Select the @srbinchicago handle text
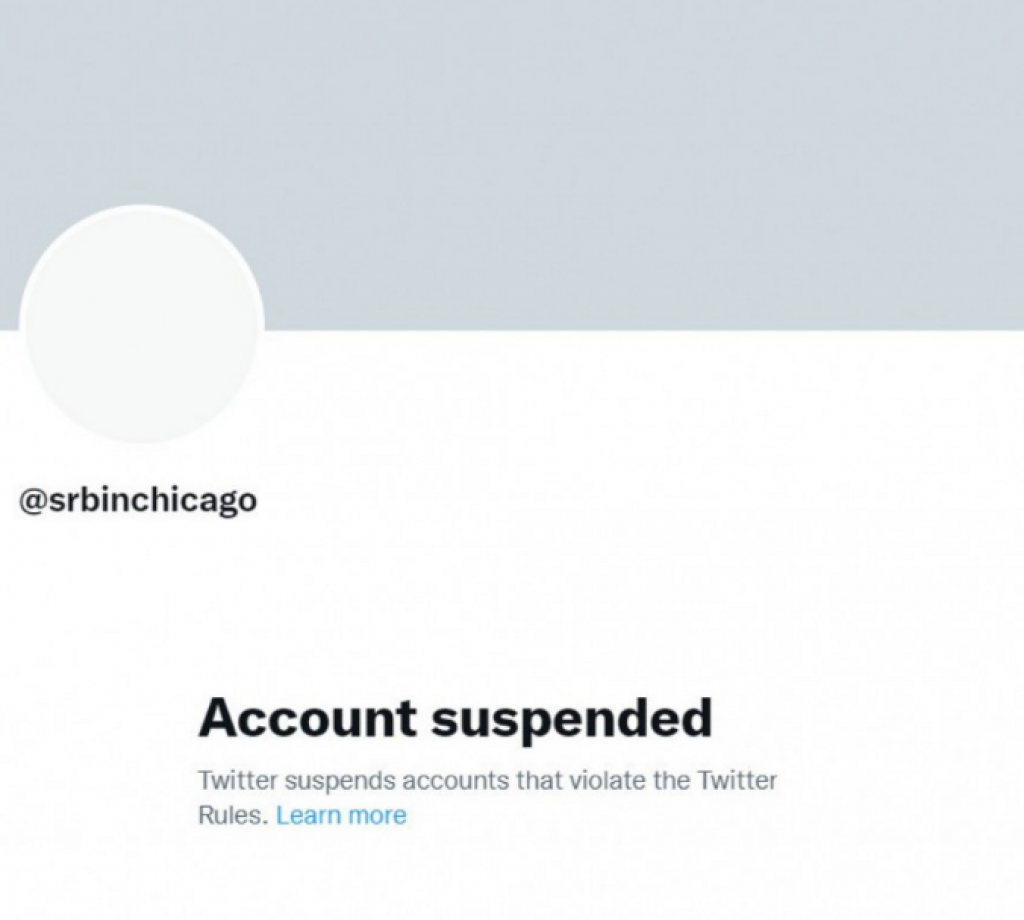 [x=138, y=501]
